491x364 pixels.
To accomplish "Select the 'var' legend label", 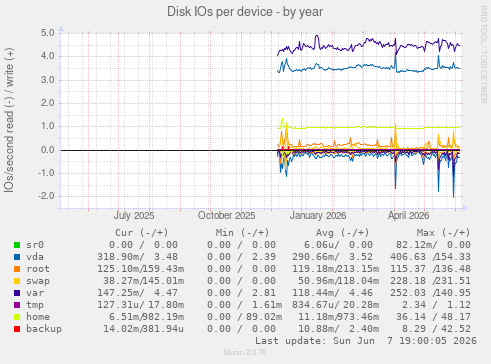I will (x=35, y=293).
